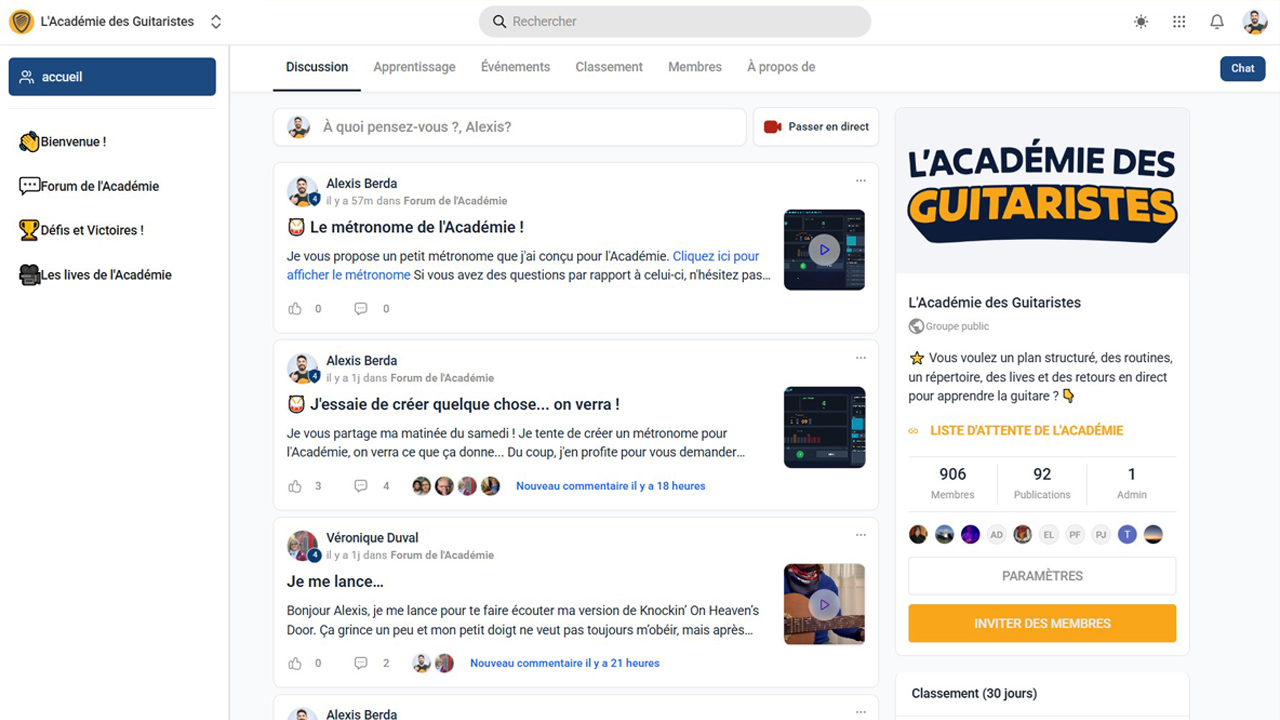The image size is (1280, 720).
Task: Open the apps grid icon
Action: [x=1179, y=21]
